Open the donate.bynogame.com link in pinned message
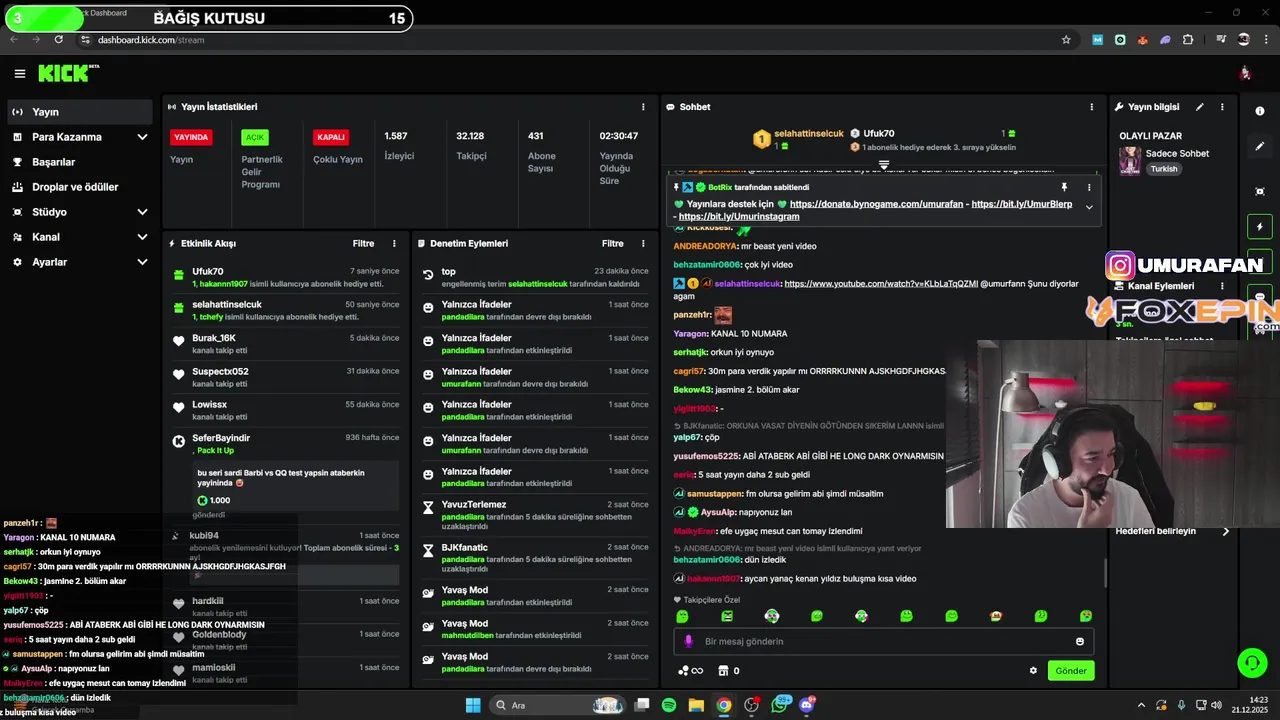This screenshot has width=1280, height=720. coord(877,204)
